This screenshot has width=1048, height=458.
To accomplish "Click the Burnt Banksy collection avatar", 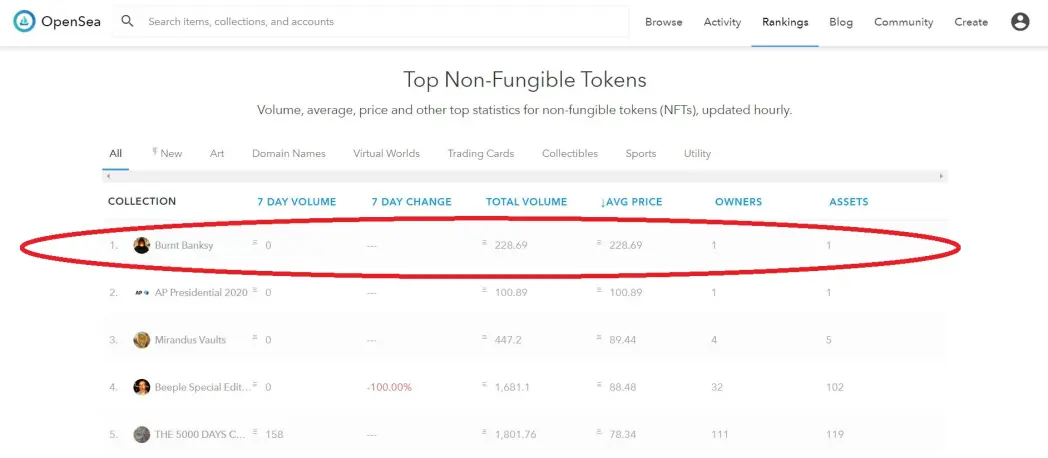I will [142, 245].
